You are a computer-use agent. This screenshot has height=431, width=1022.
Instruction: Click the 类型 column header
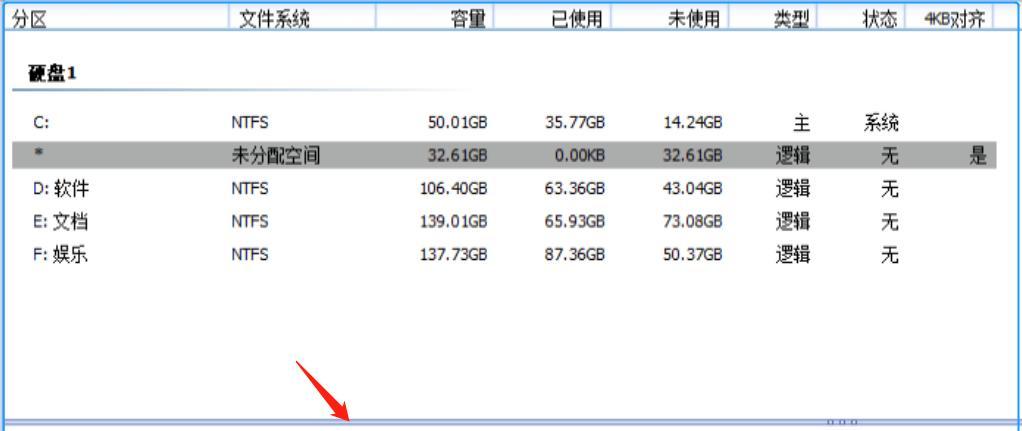(773, 19)
